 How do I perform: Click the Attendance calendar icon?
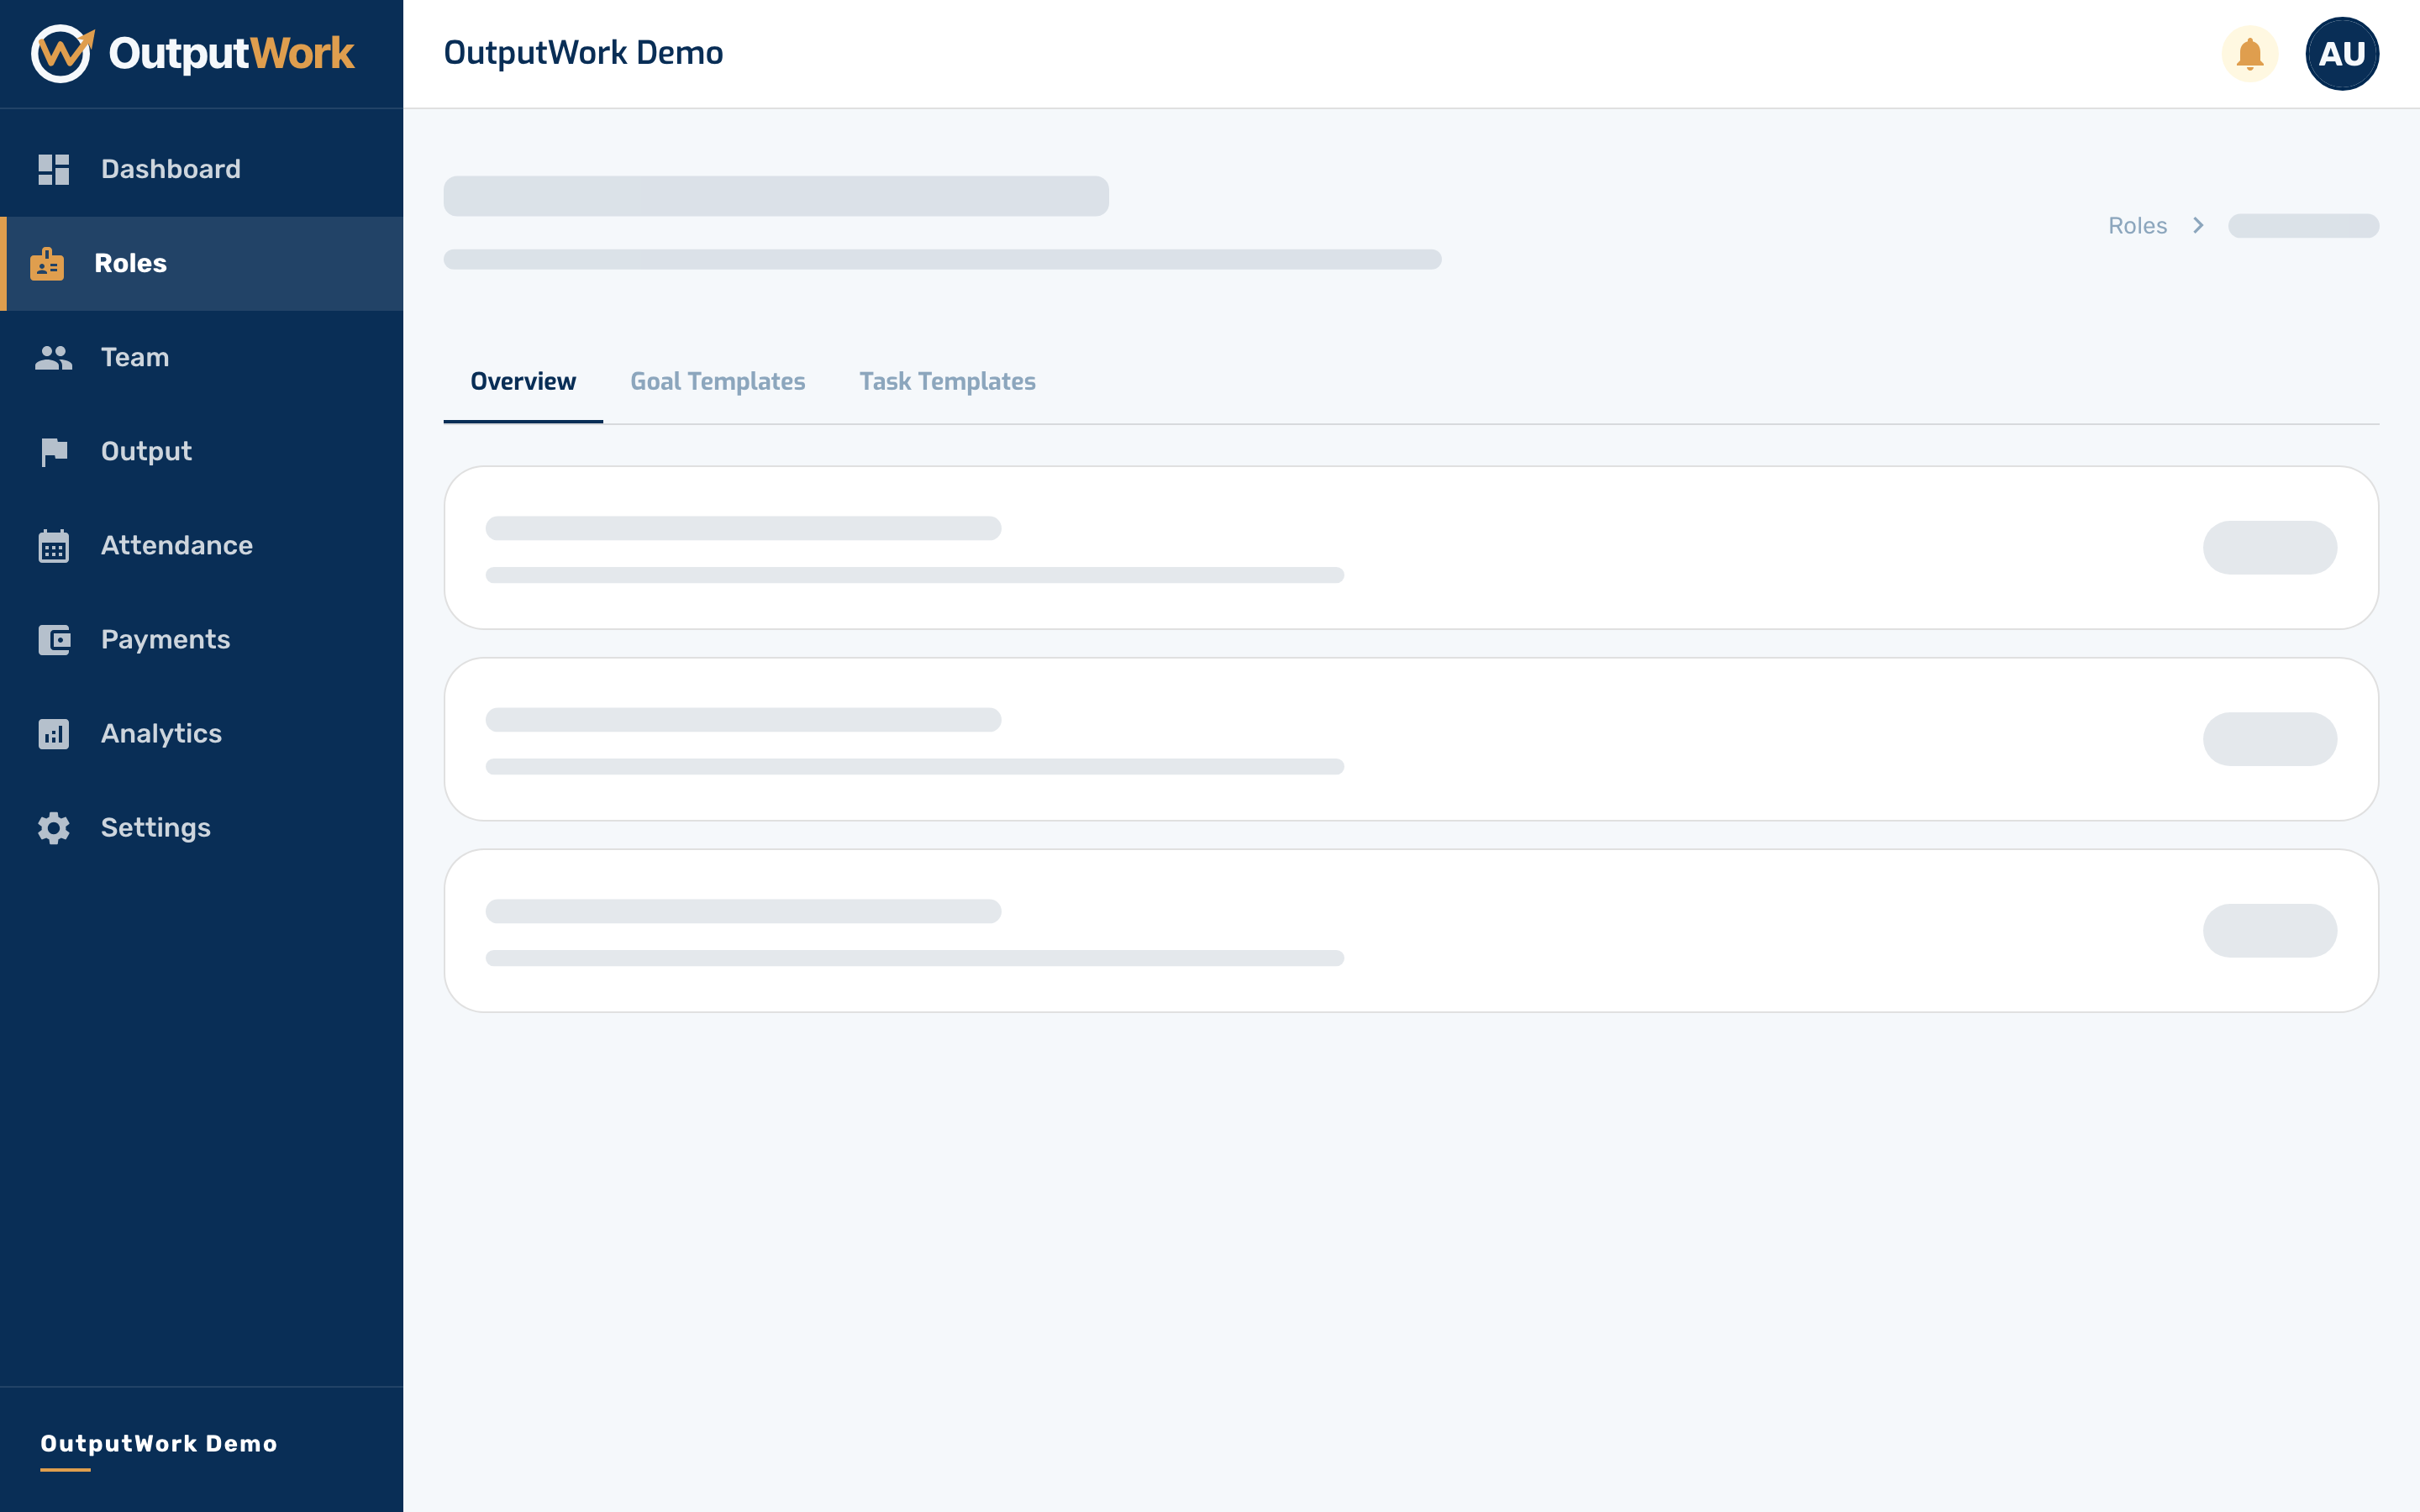point(54,546)
